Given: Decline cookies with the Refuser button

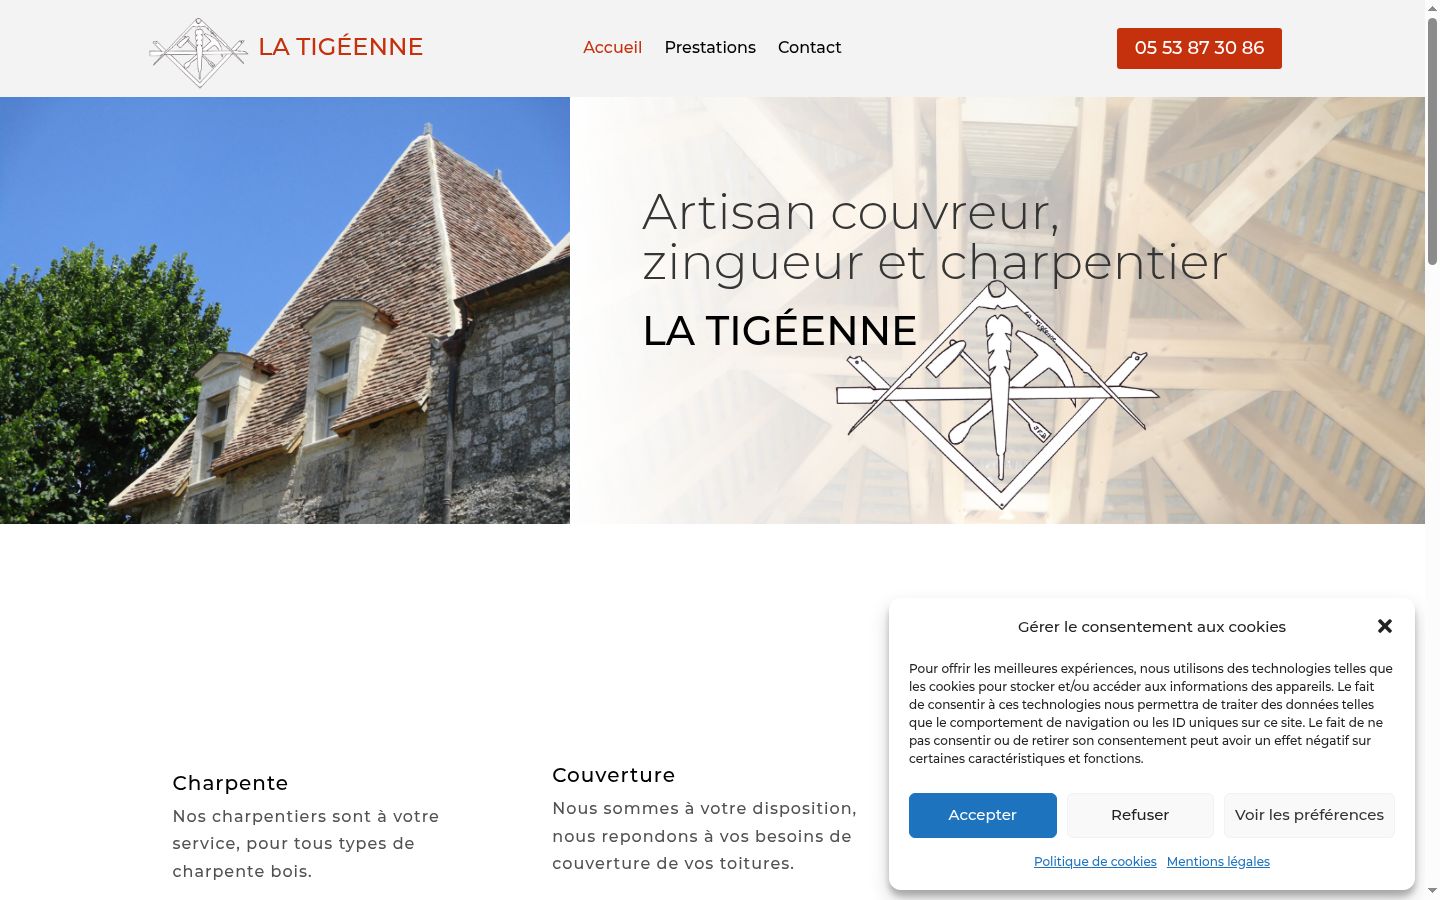Looking at the screenshot, I should 1140,815.
